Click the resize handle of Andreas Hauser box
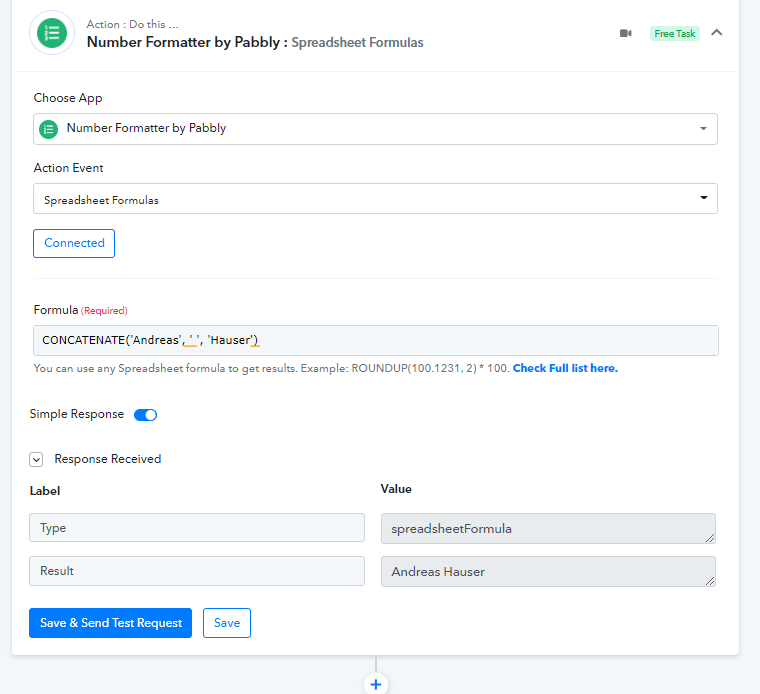The height and width of the screenshot is (694, 760). pos(710,581)
